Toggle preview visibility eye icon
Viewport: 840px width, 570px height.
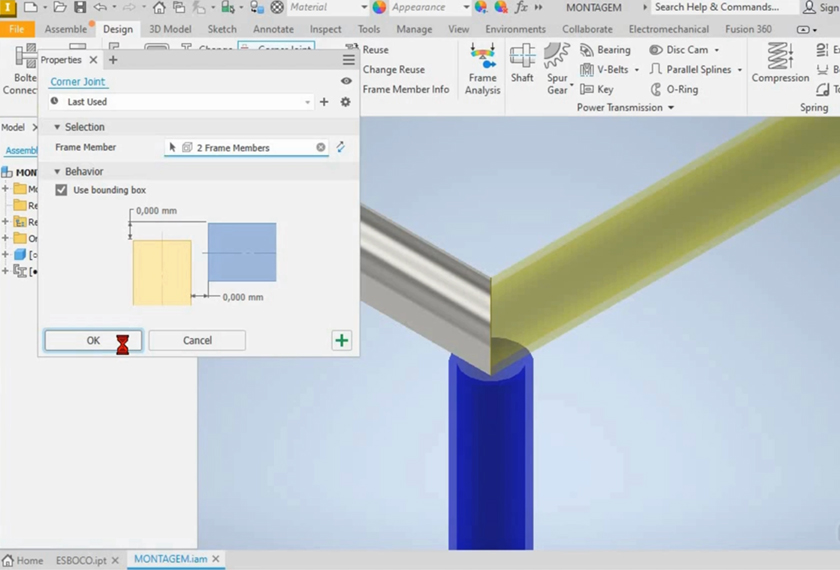click(346, 82)
